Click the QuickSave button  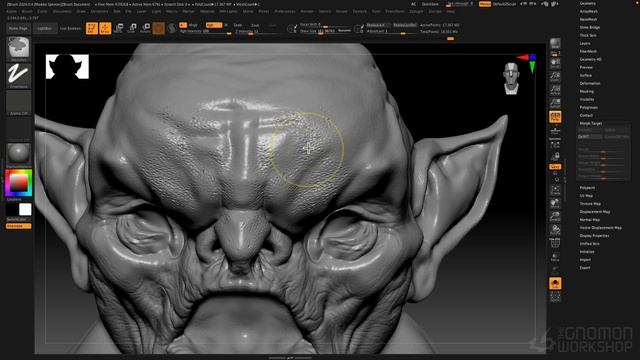[430, 4]
